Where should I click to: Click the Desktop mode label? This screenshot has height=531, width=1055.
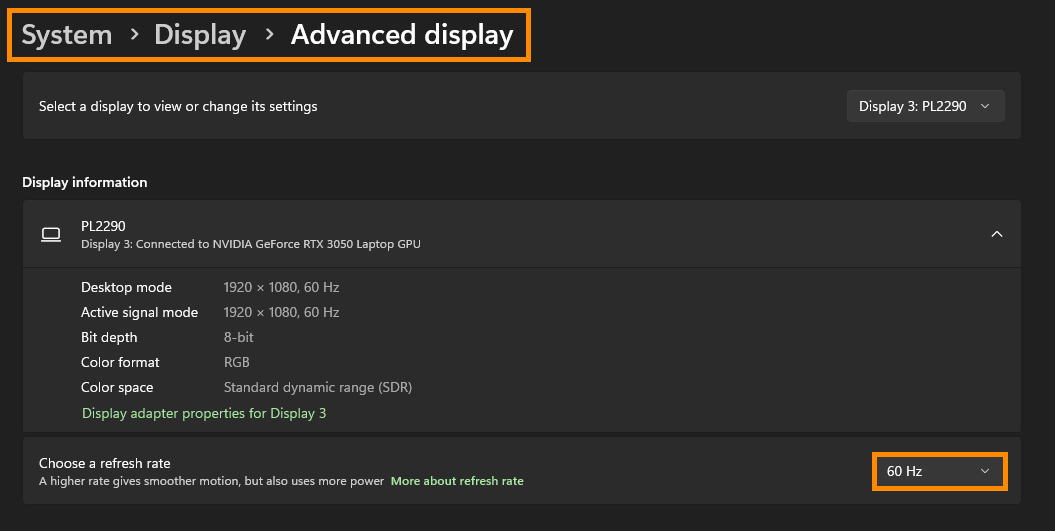point(126,287)
